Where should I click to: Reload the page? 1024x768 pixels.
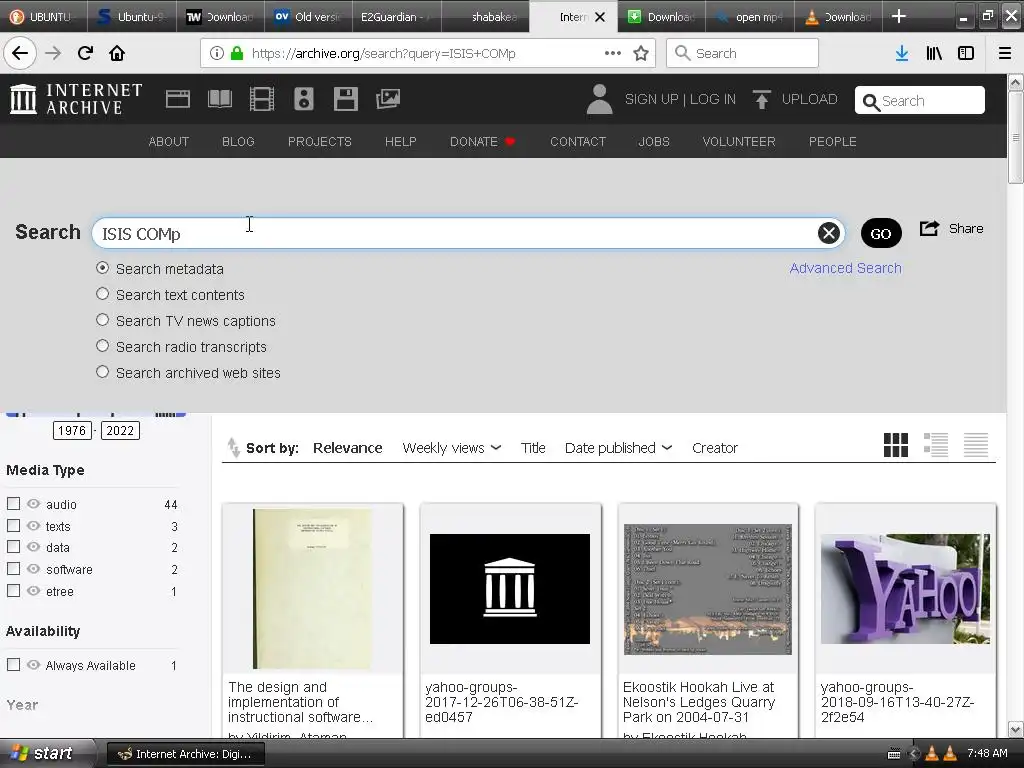click(x=85, y=53)
